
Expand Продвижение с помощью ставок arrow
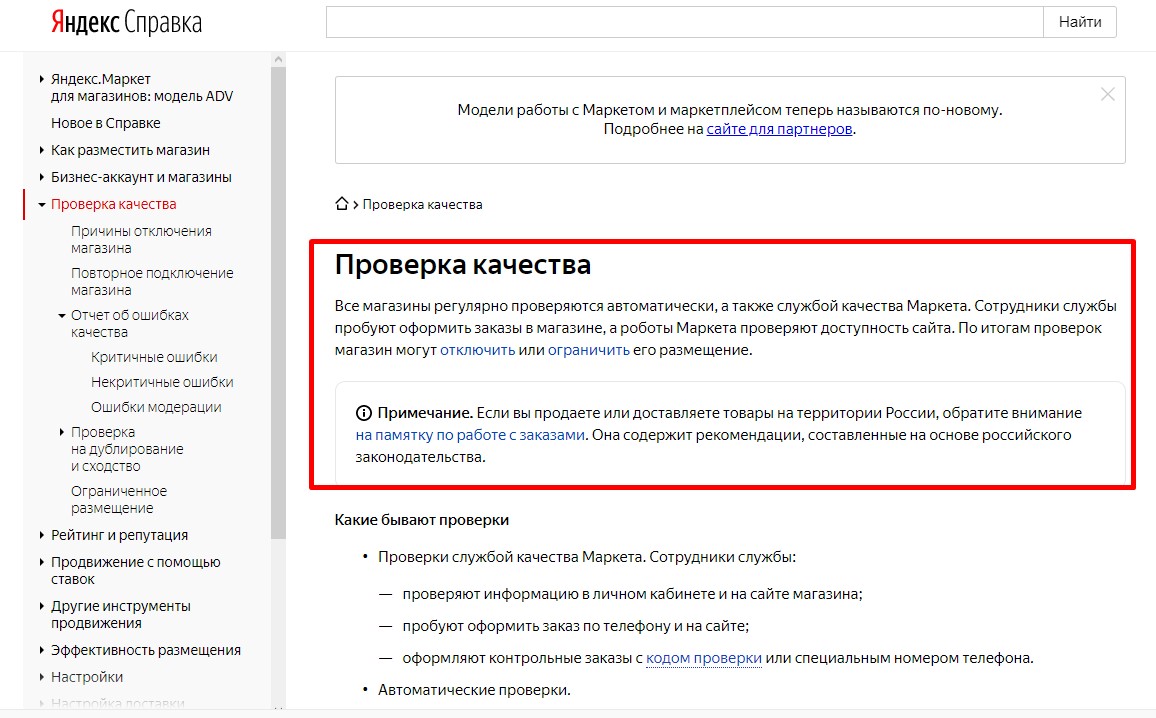click(41, 562)
